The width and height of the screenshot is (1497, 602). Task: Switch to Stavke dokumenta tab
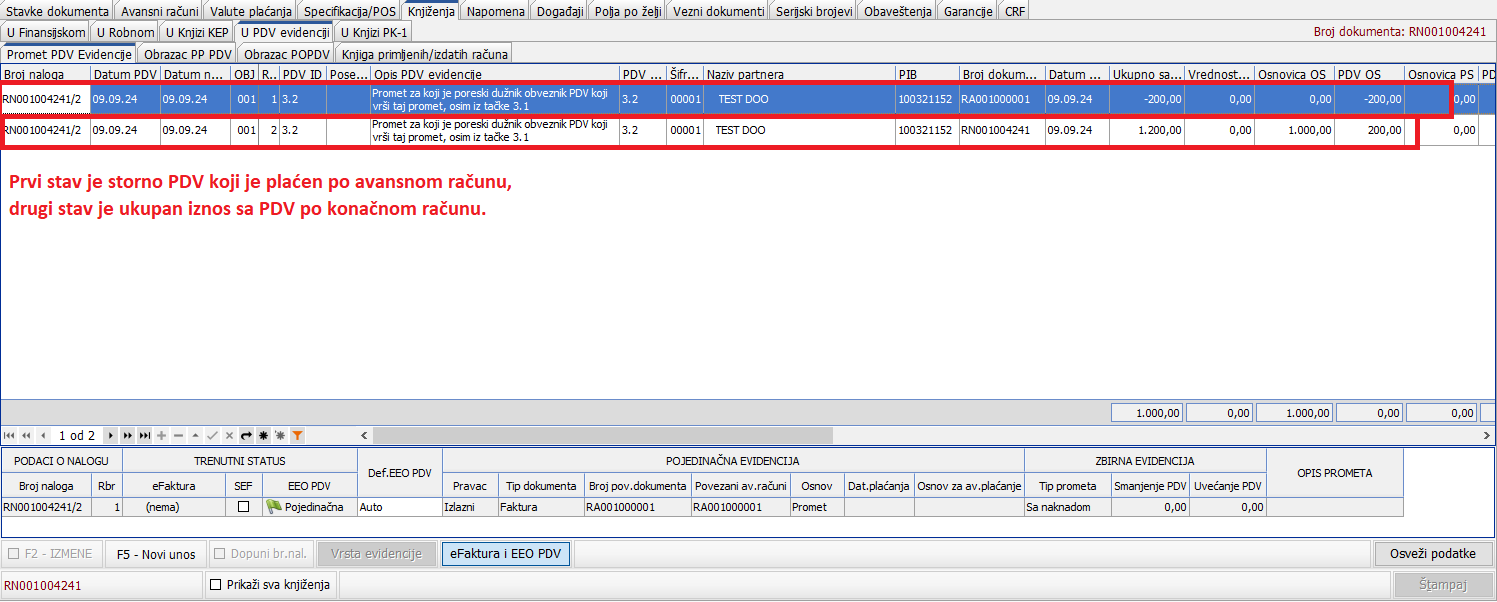tap(58, 11)
